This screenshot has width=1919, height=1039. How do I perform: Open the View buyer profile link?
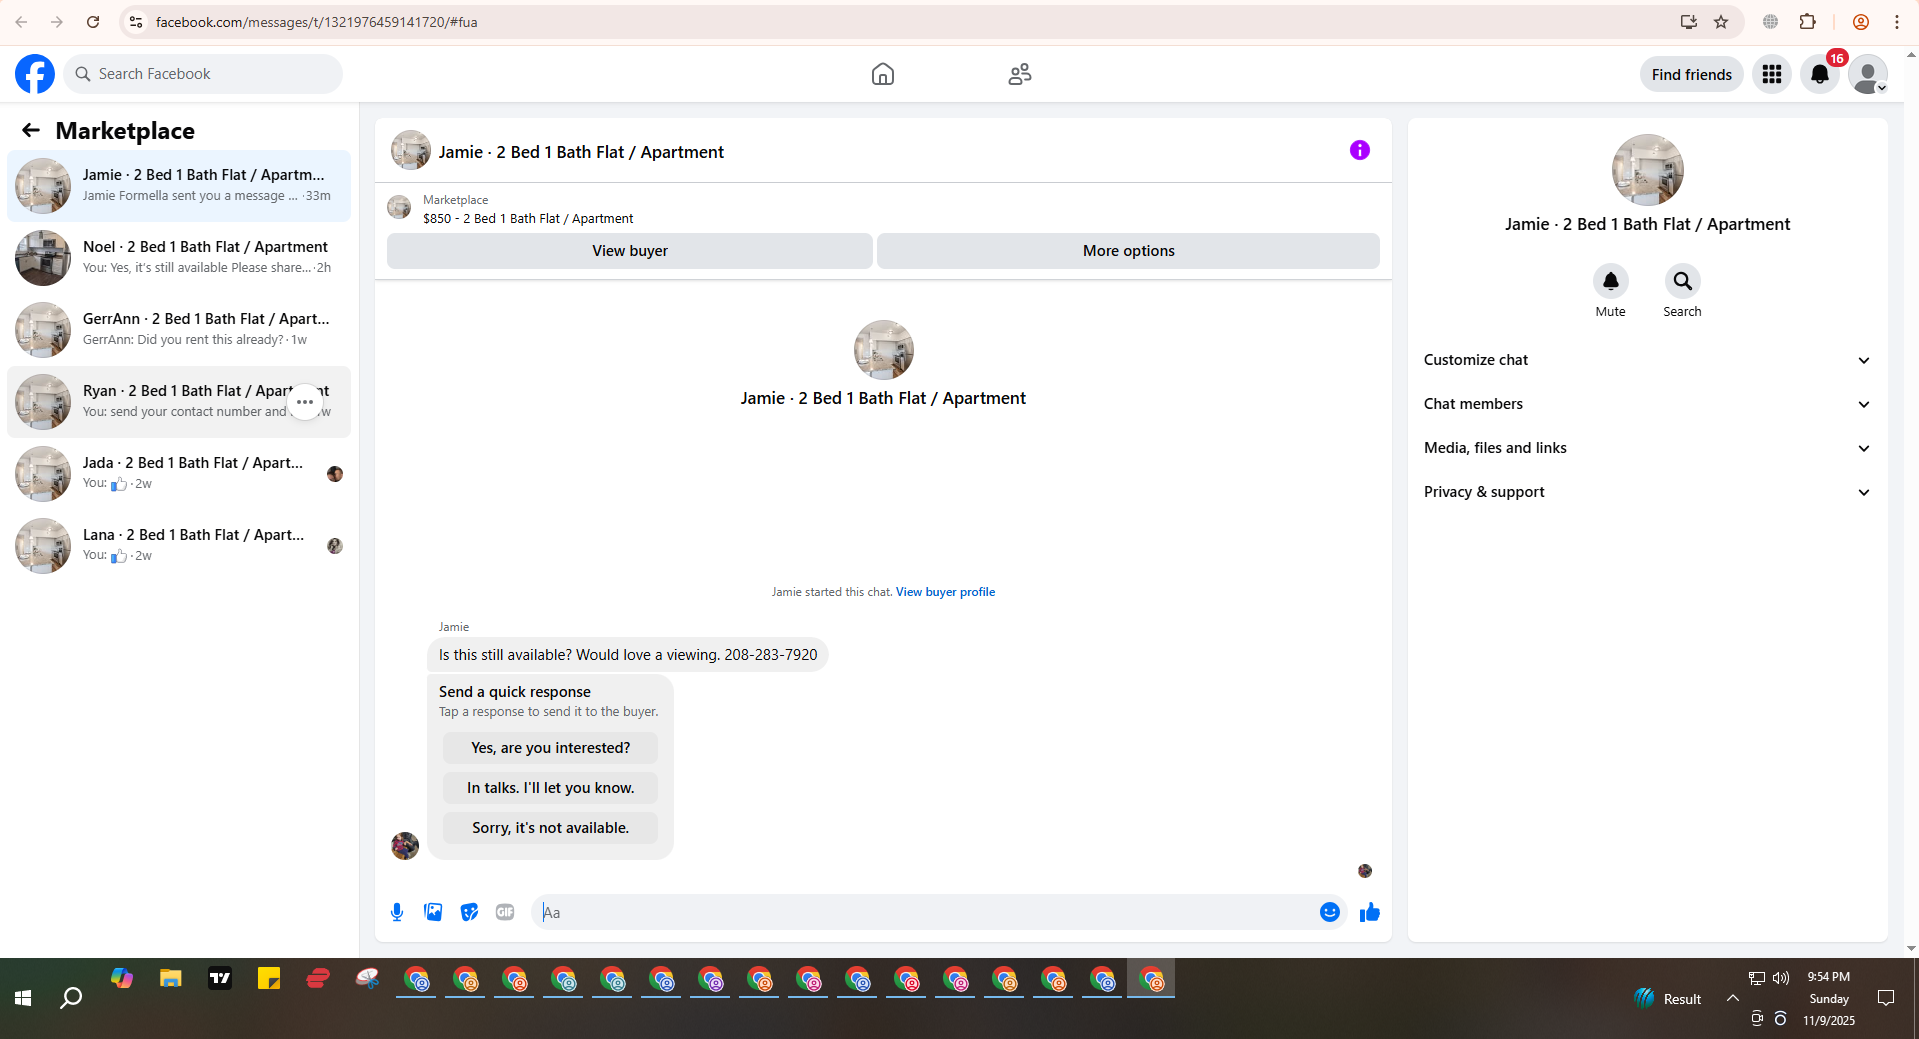(x=945, y=592)
